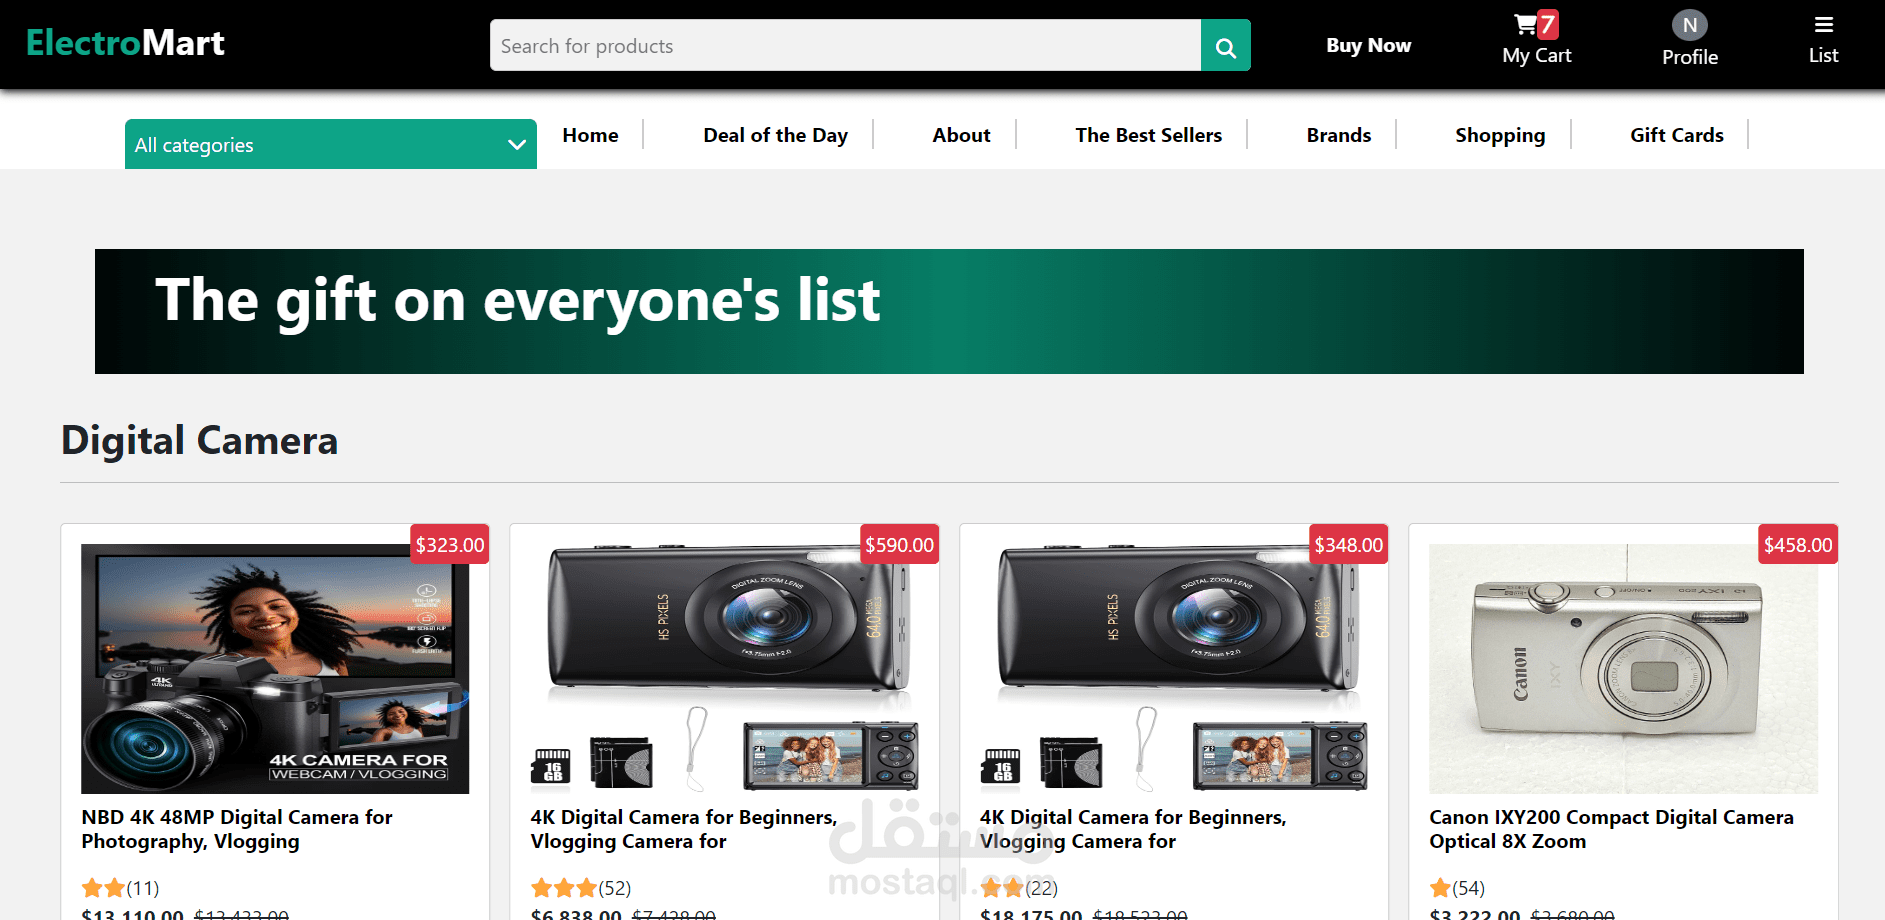
Task: Click the Buy Now link
Action: click(1368, 45)
